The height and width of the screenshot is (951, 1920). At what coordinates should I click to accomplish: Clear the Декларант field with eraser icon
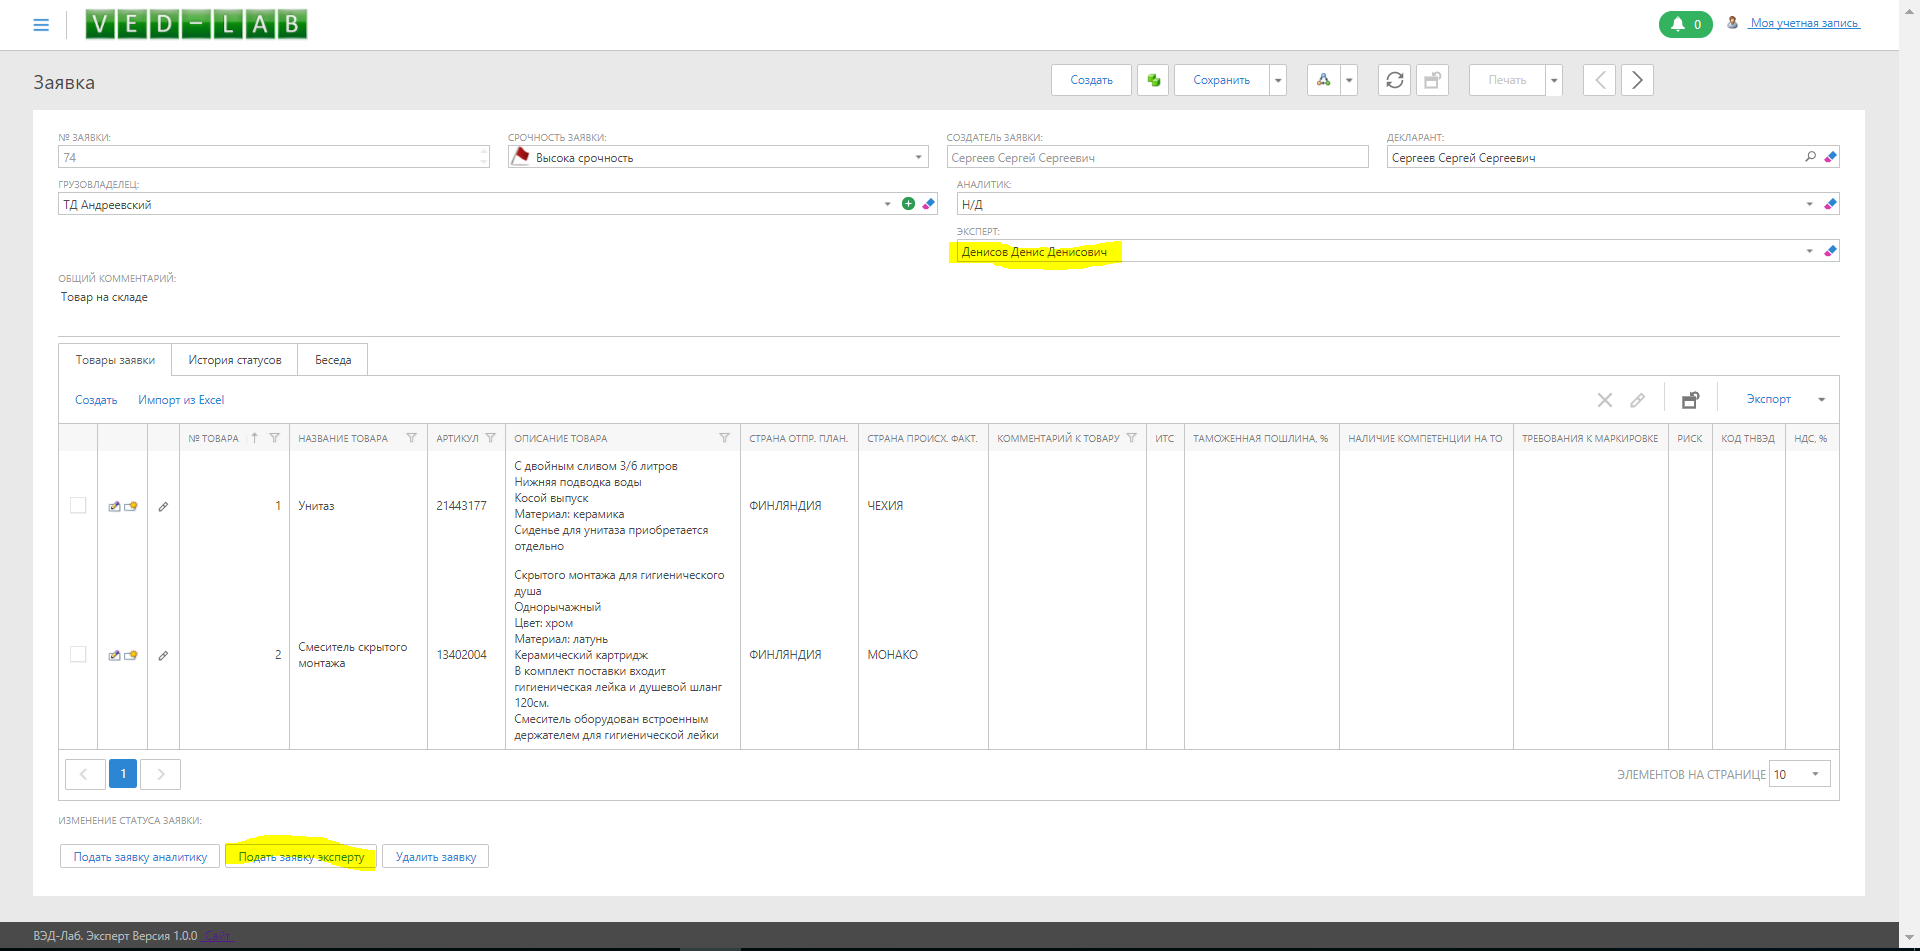[x=1830, y=157]
